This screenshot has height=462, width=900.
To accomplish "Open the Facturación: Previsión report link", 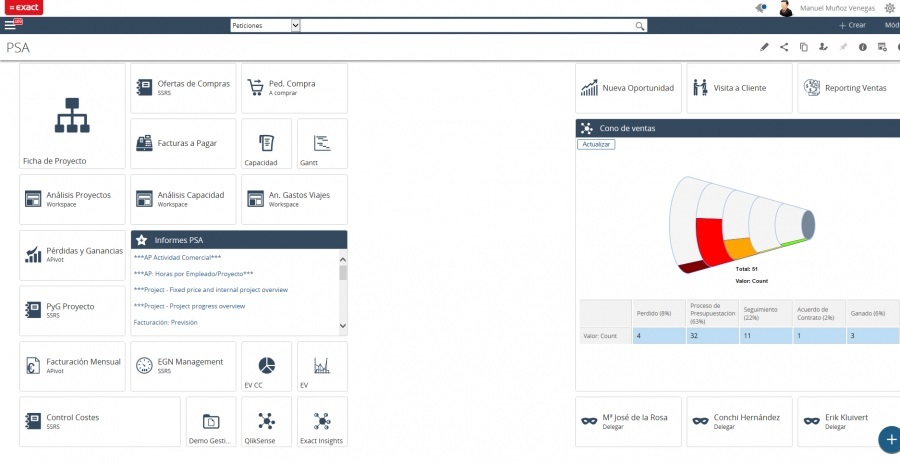I will coord(166,323).
